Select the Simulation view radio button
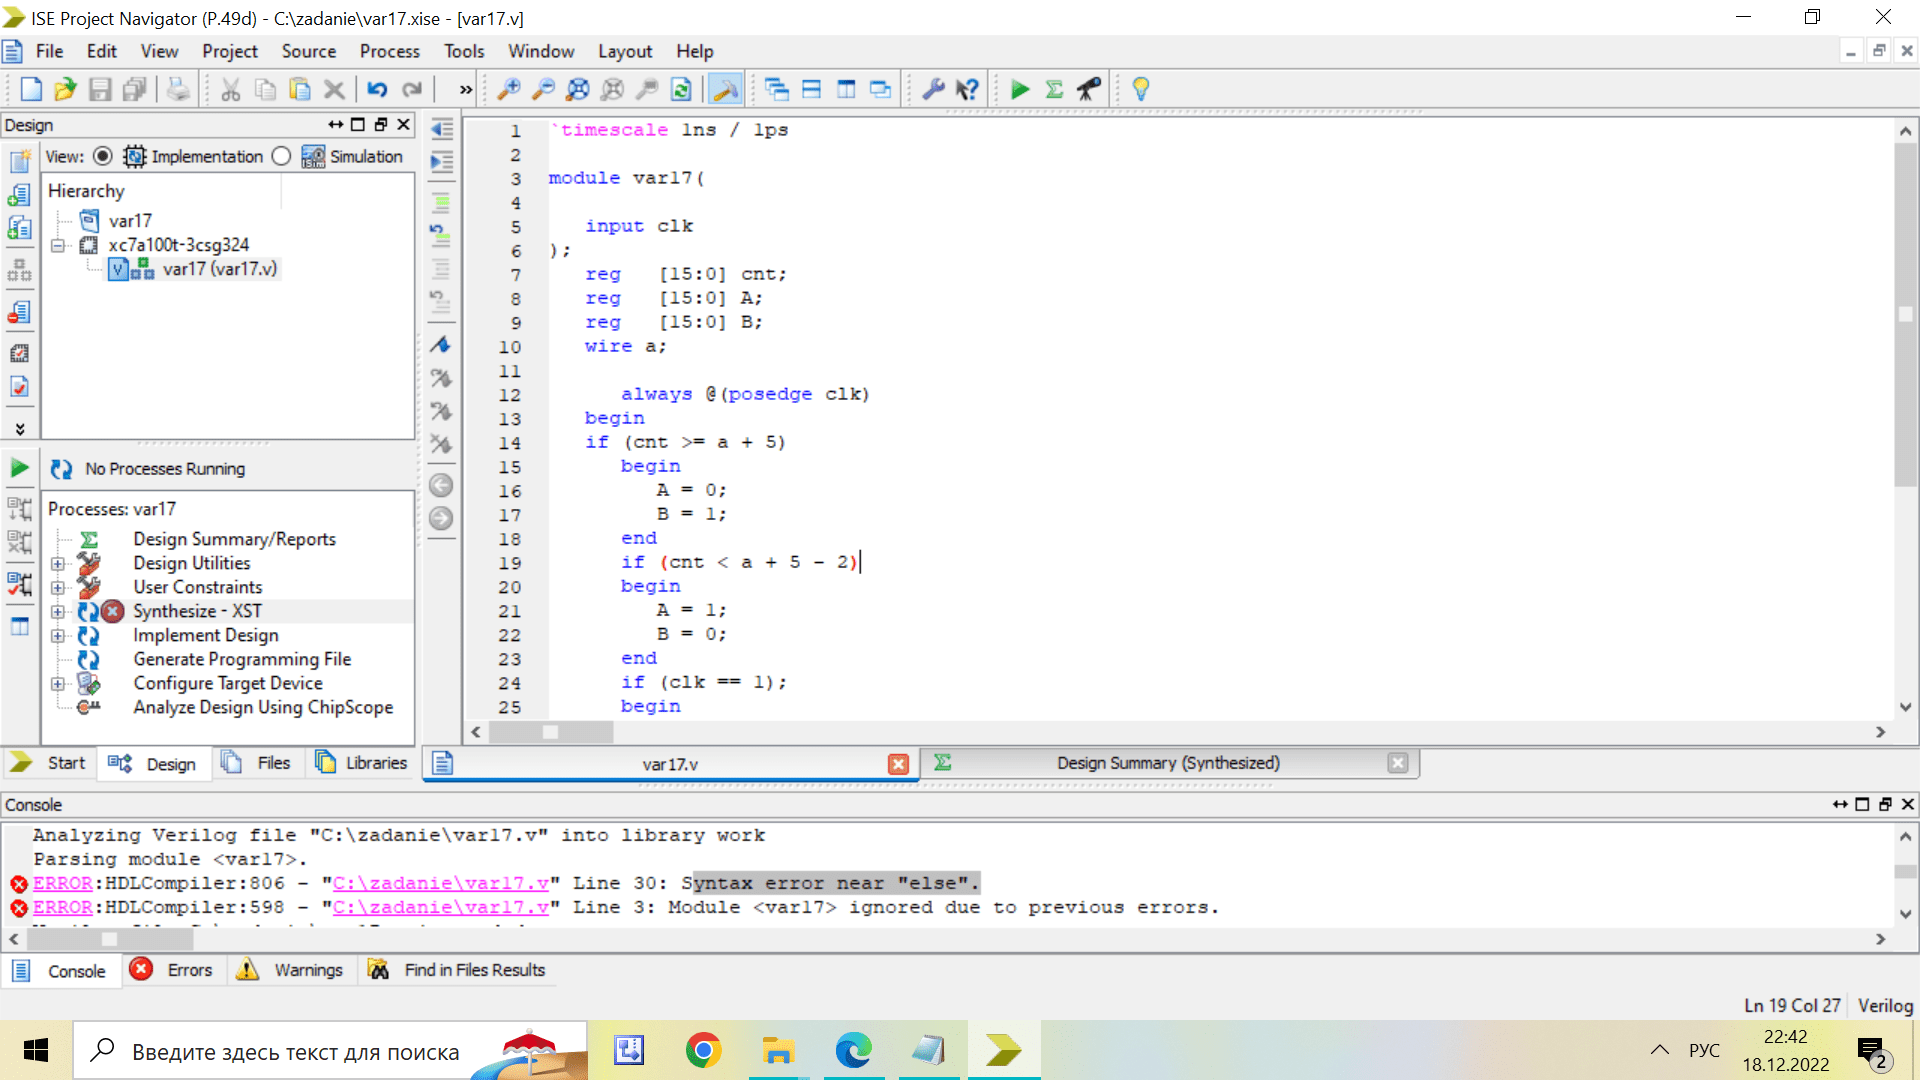The width and height of the screenshot is (1920, 1080). pos(282,156)
